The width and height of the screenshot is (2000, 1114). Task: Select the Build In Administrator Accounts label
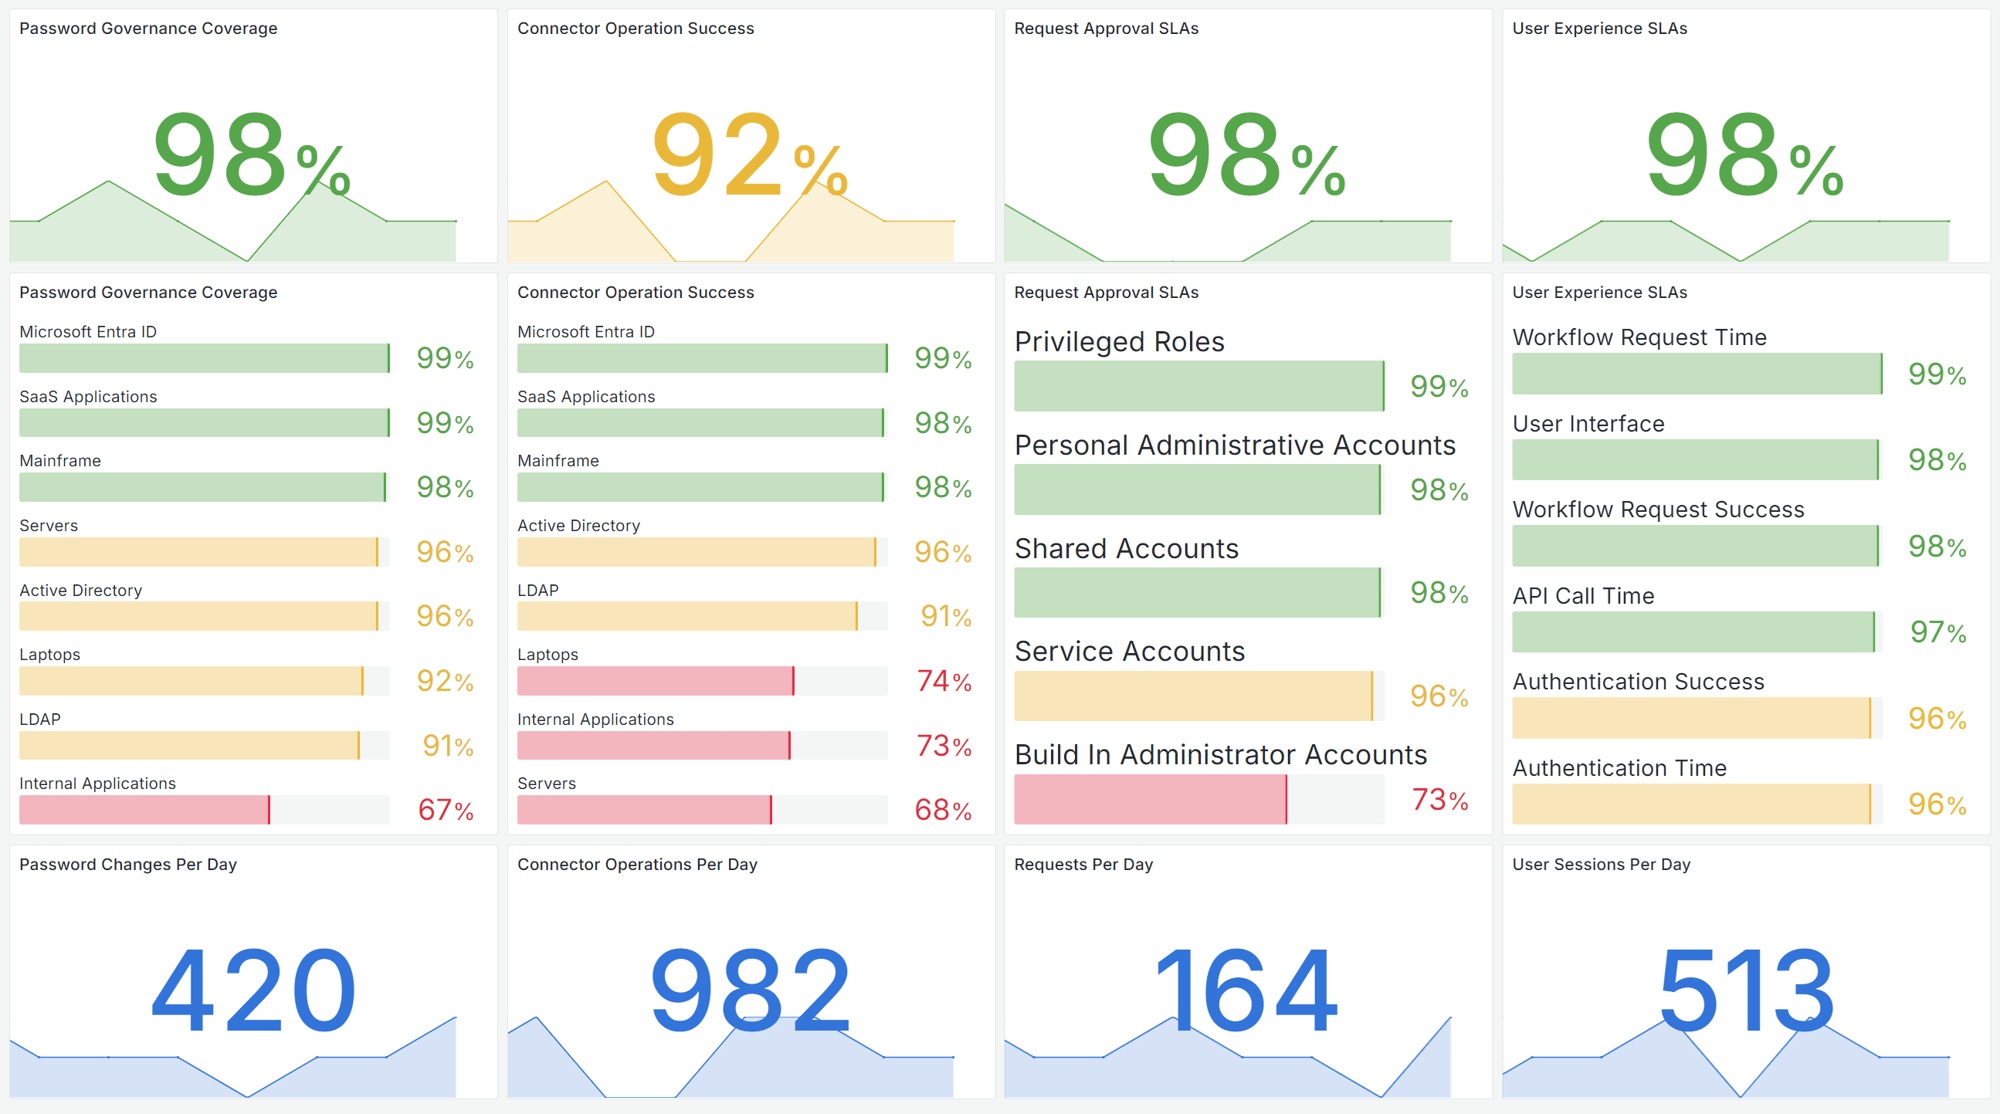coord(1220,755)
